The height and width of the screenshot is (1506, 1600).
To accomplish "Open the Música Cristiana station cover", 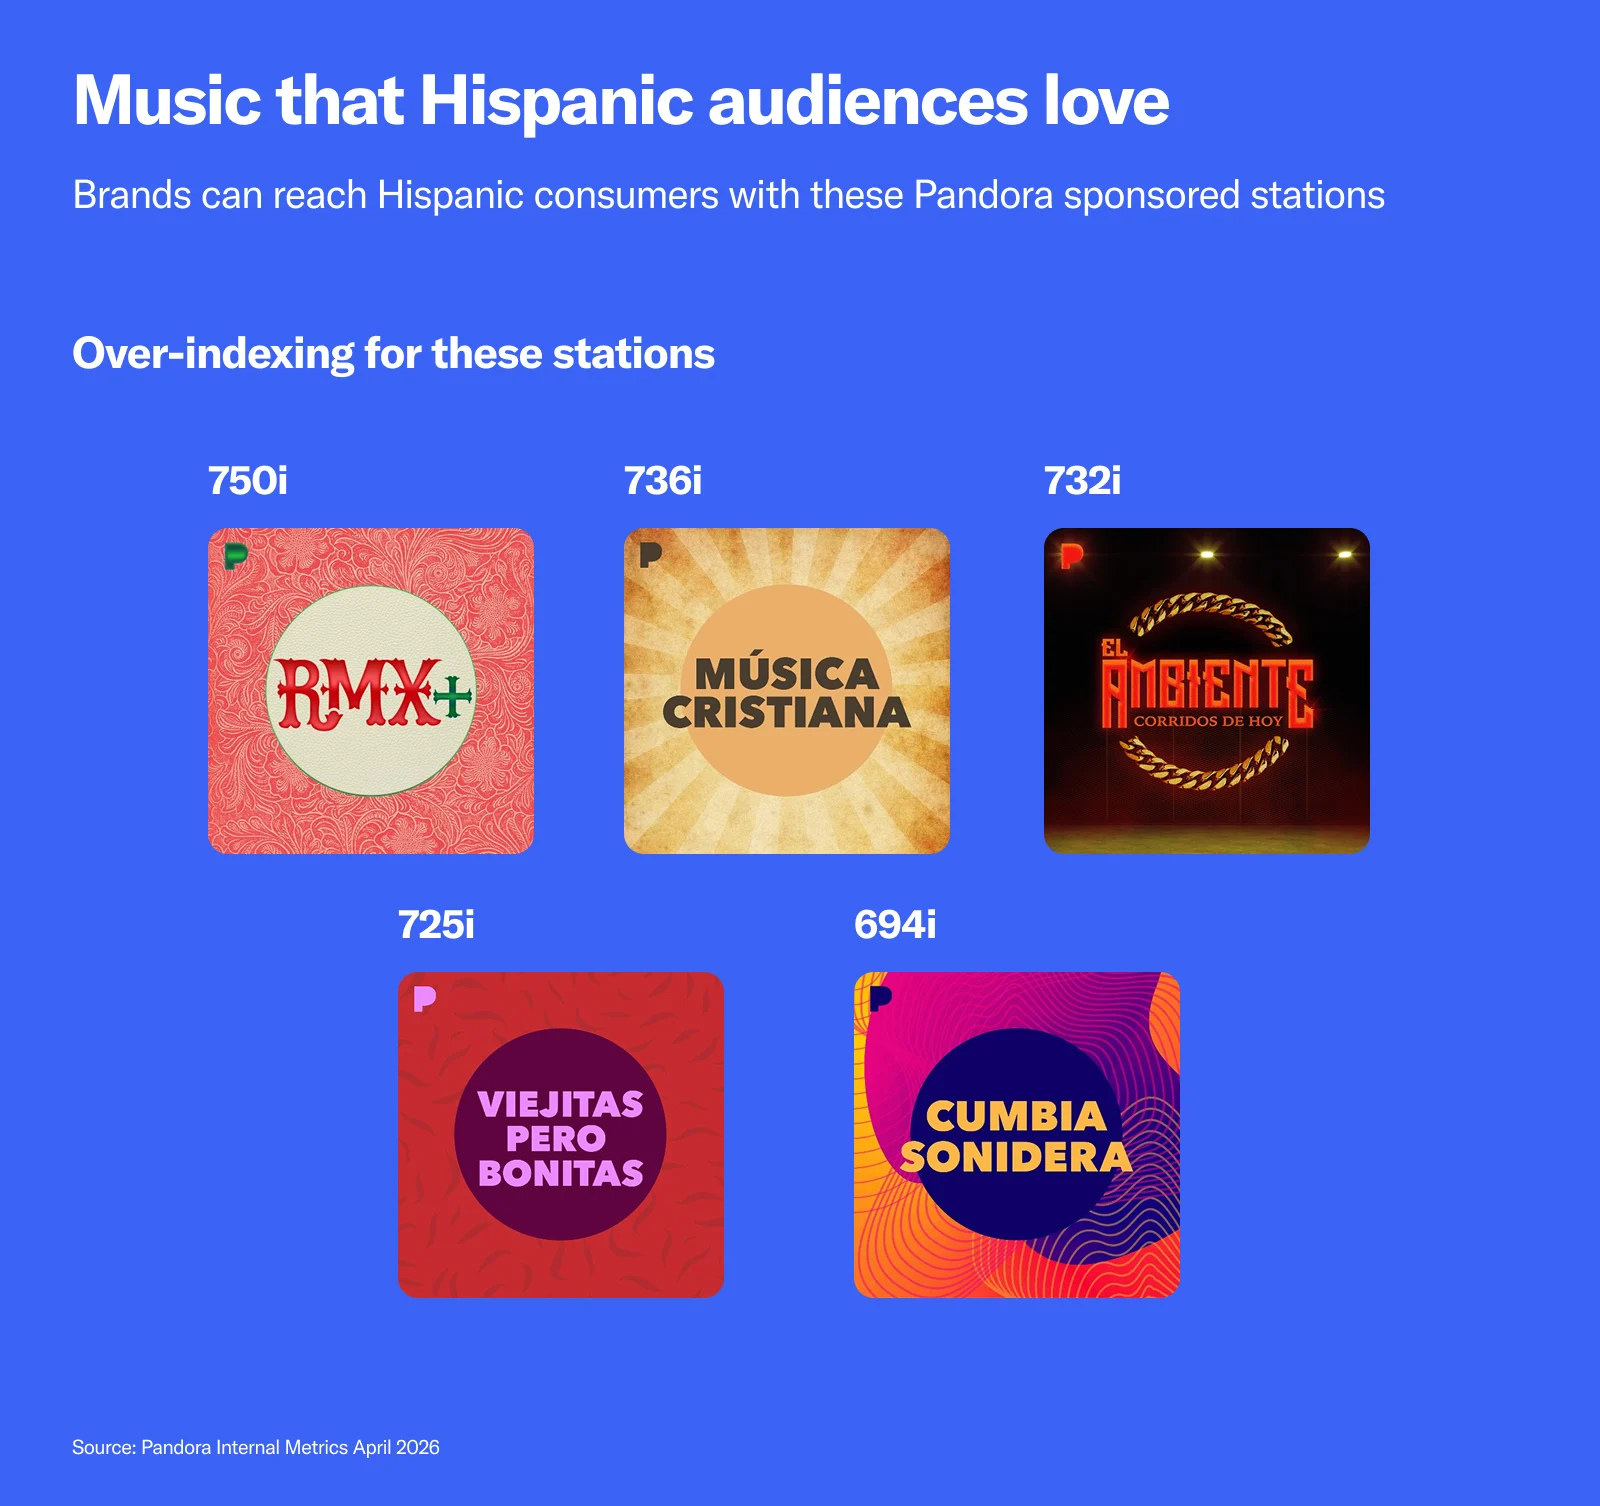I will [787, 691].
